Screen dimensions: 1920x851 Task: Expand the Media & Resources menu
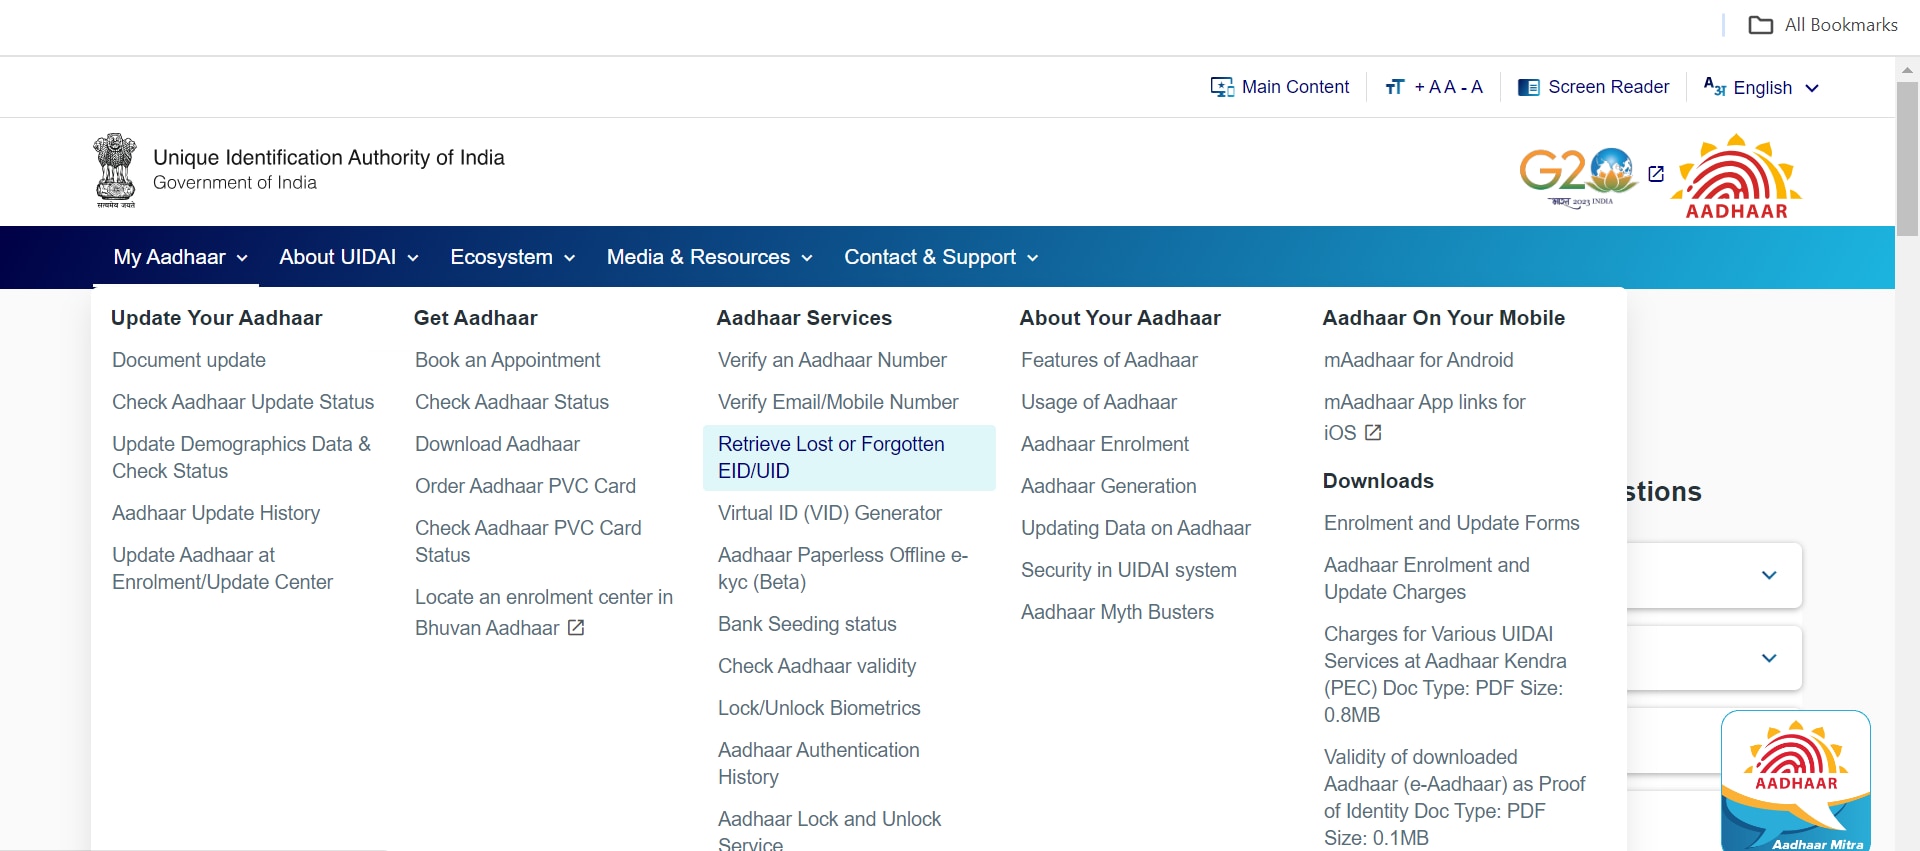[710, 257]
